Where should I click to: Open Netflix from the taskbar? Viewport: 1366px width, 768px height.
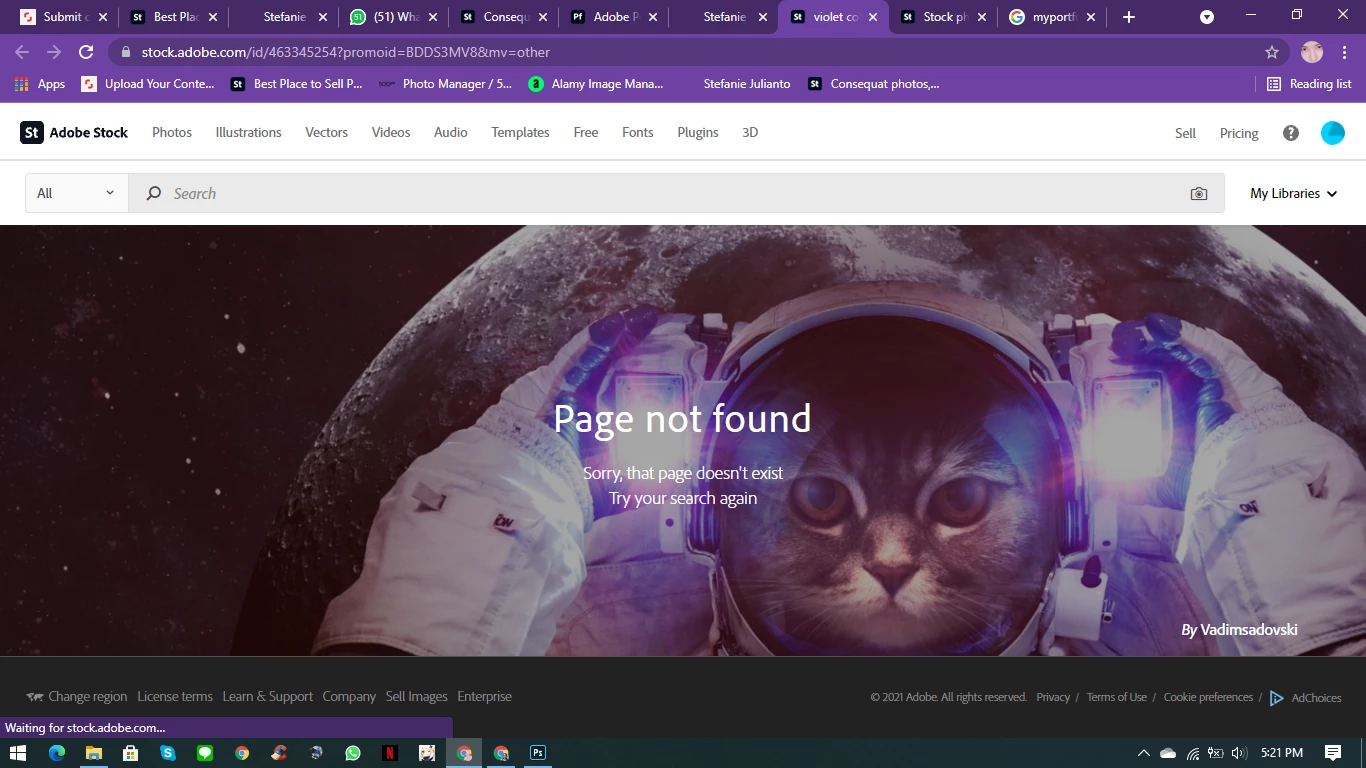tap(390, 753)
